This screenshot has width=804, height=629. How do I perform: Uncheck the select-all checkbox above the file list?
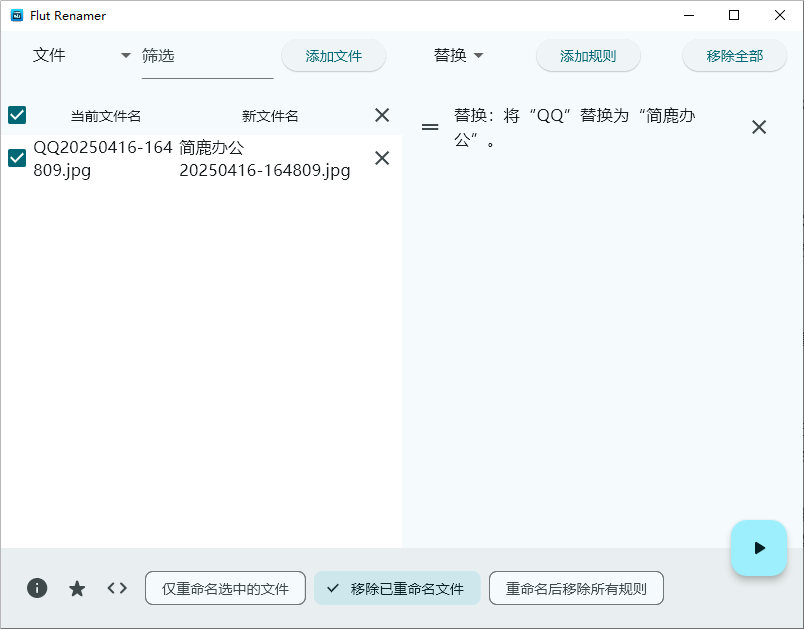point(16,115)
